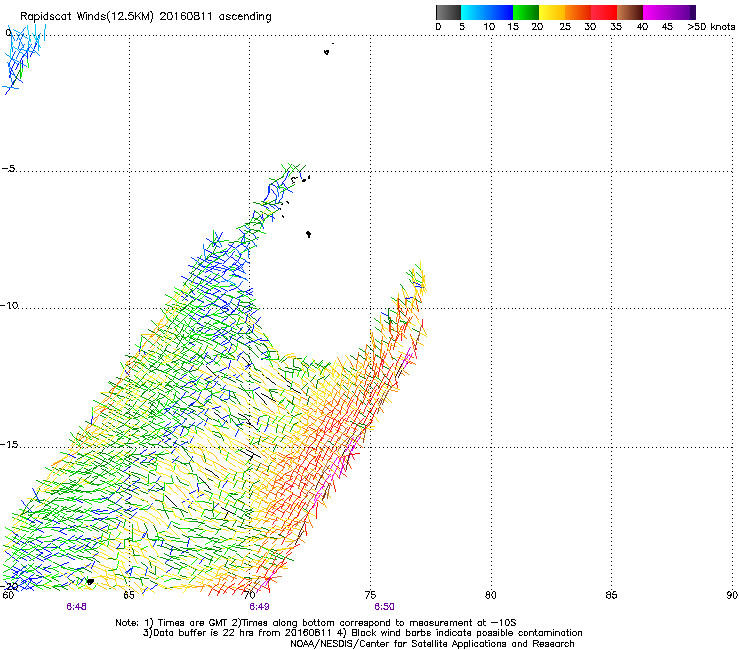Click the magenta 40-45 knots legend swatch

click(656, 12)
